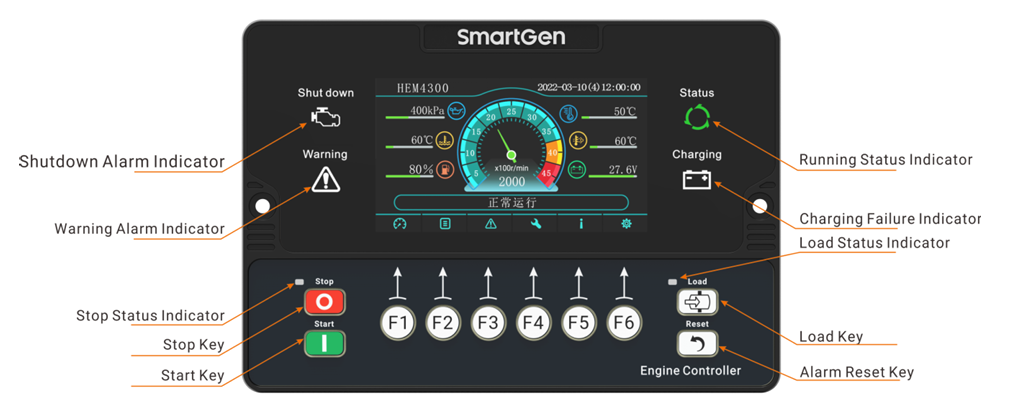Push the F6 function key

coord(624,322)
